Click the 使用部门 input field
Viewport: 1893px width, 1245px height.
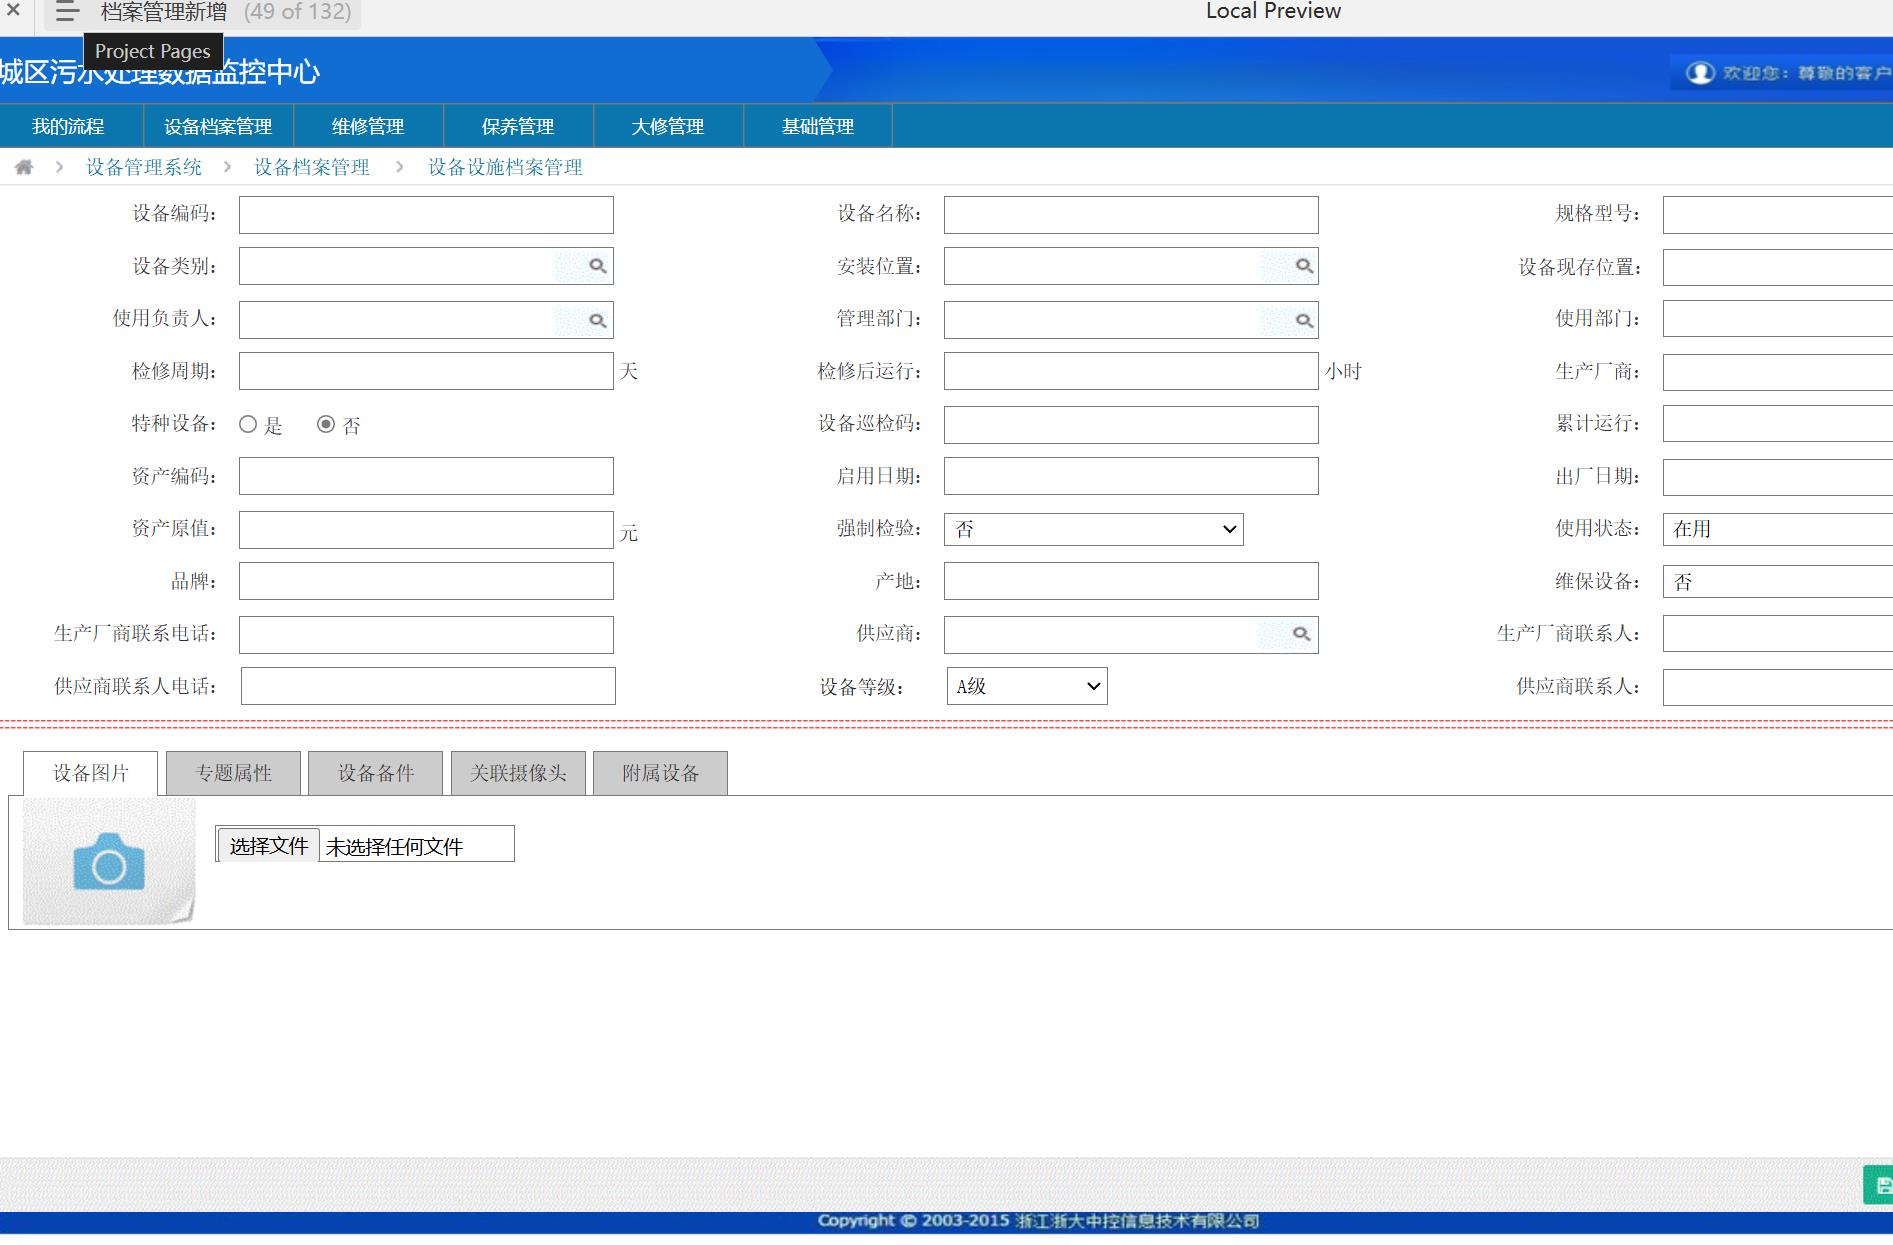click(1777, 319)
